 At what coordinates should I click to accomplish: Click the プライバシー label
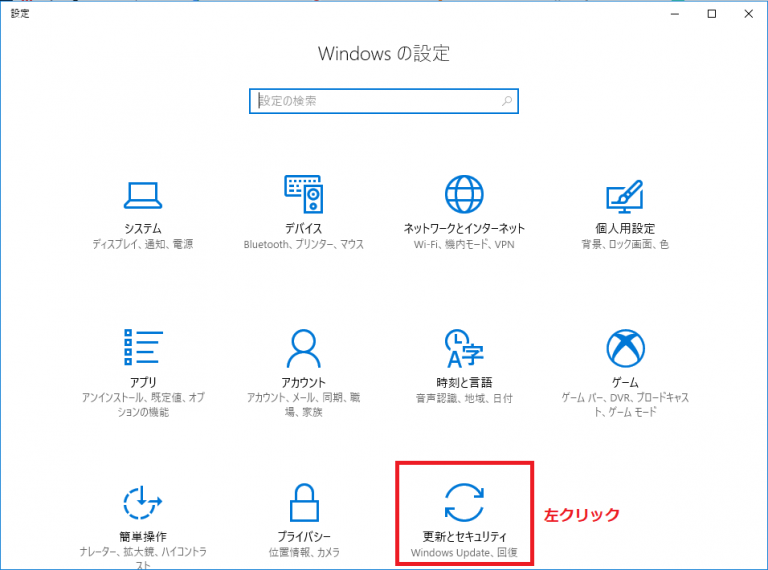click(304, 536)
